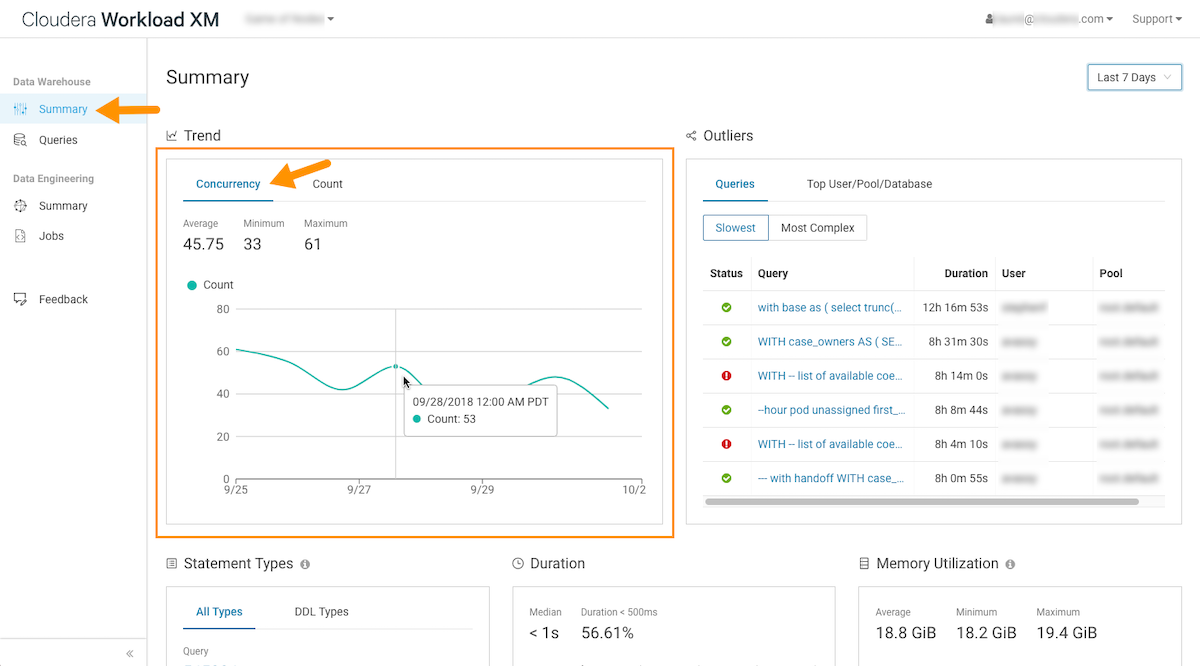Screen dimensions: 1200x666
Task: Collapse the sidebar with double-chevron icon
Action: (129, 653)
